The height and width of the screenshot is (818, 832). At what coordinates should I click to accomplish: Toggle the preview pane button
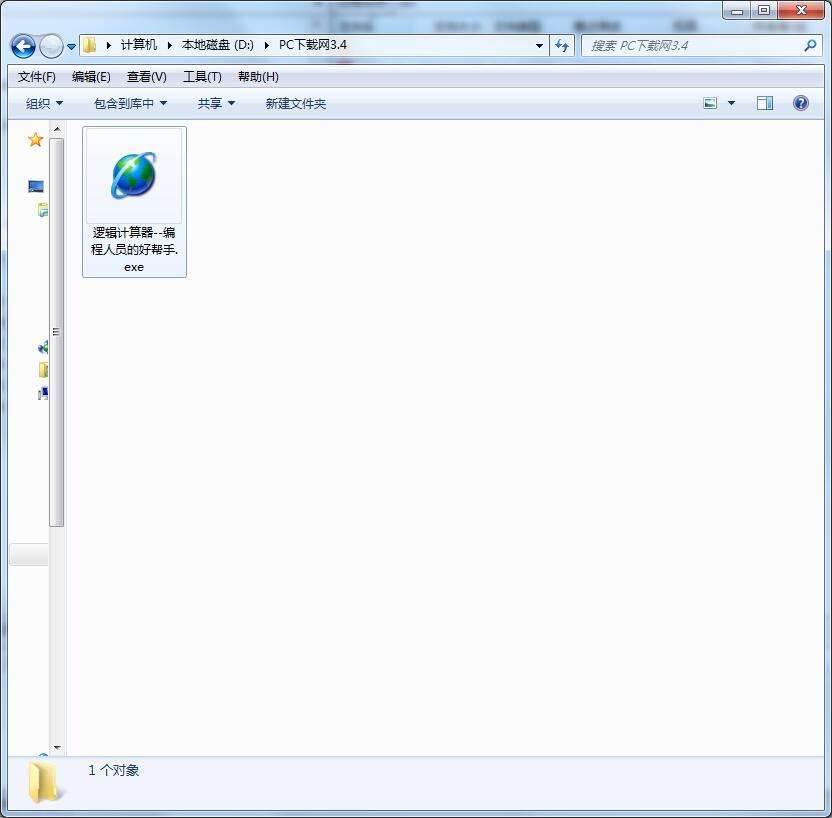tap(765, 103)
